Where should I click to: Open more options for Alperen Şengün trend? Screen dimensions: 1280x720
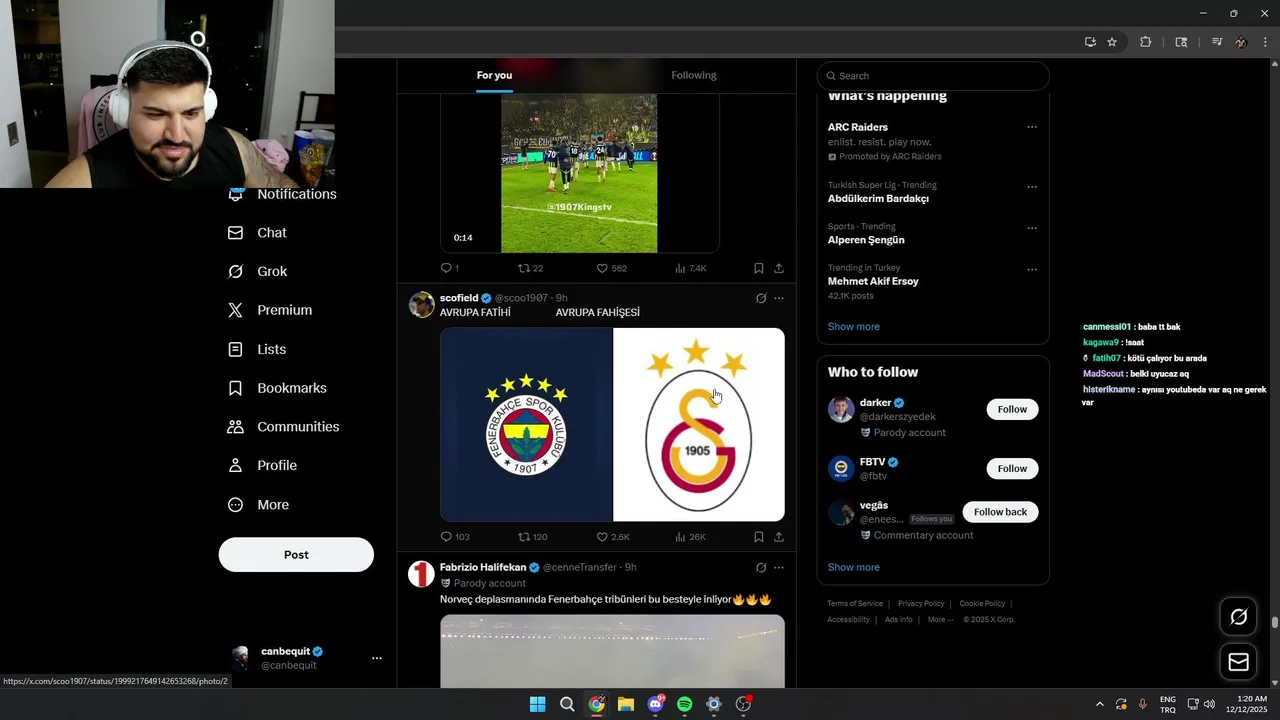pos(1032,228)
